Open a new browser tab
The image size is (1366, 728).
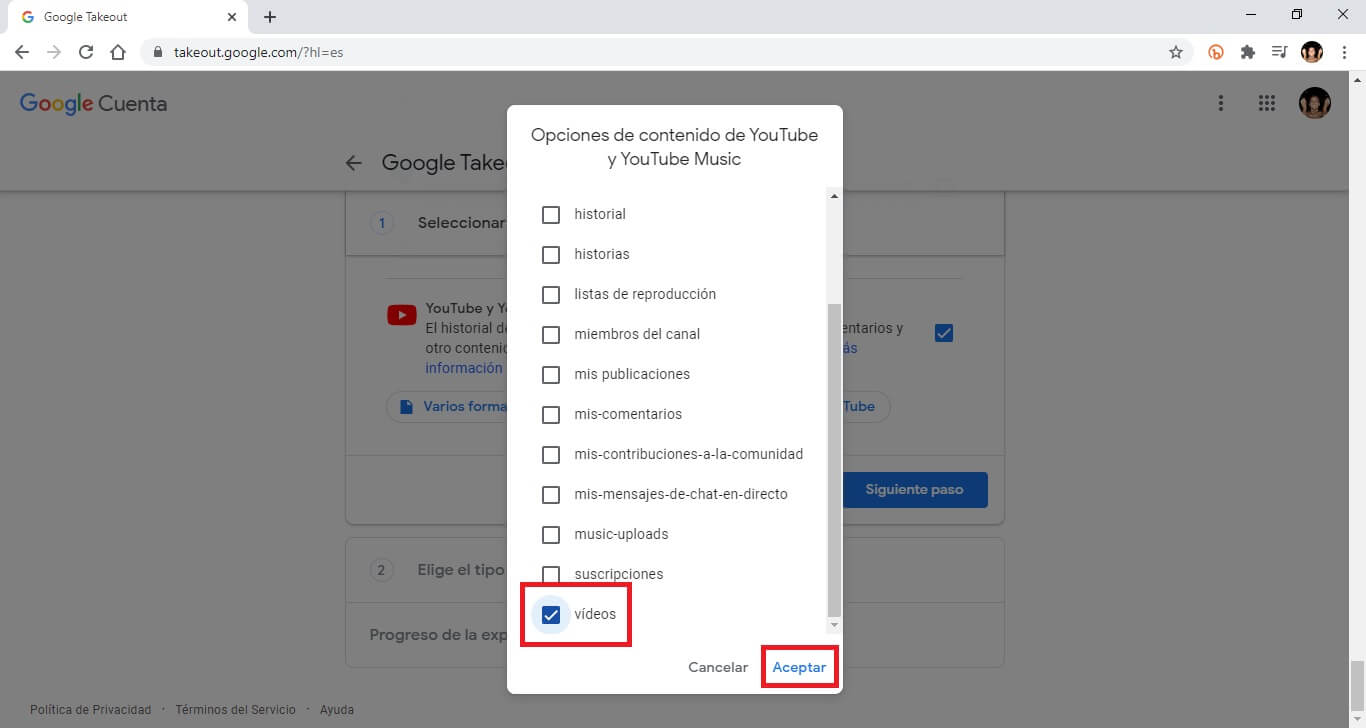[x=270, y=17]
